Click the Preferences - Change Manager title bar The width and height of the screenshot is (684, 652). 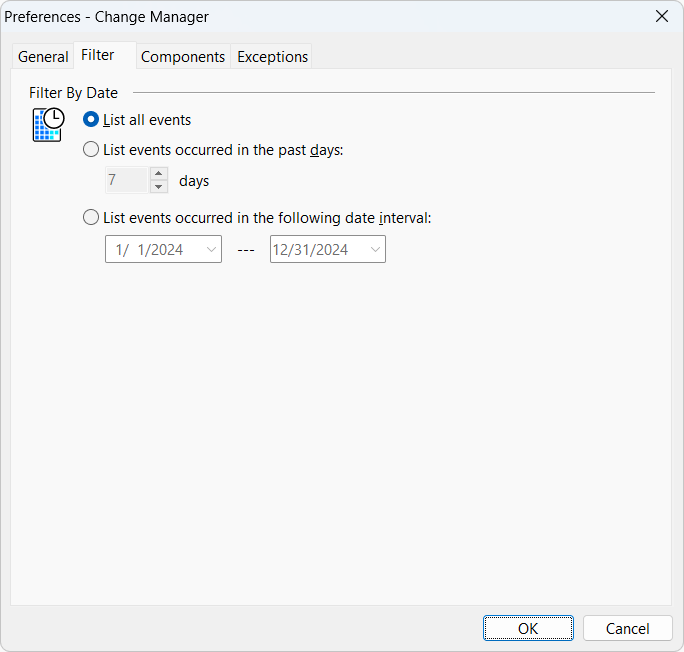(300, 16)
